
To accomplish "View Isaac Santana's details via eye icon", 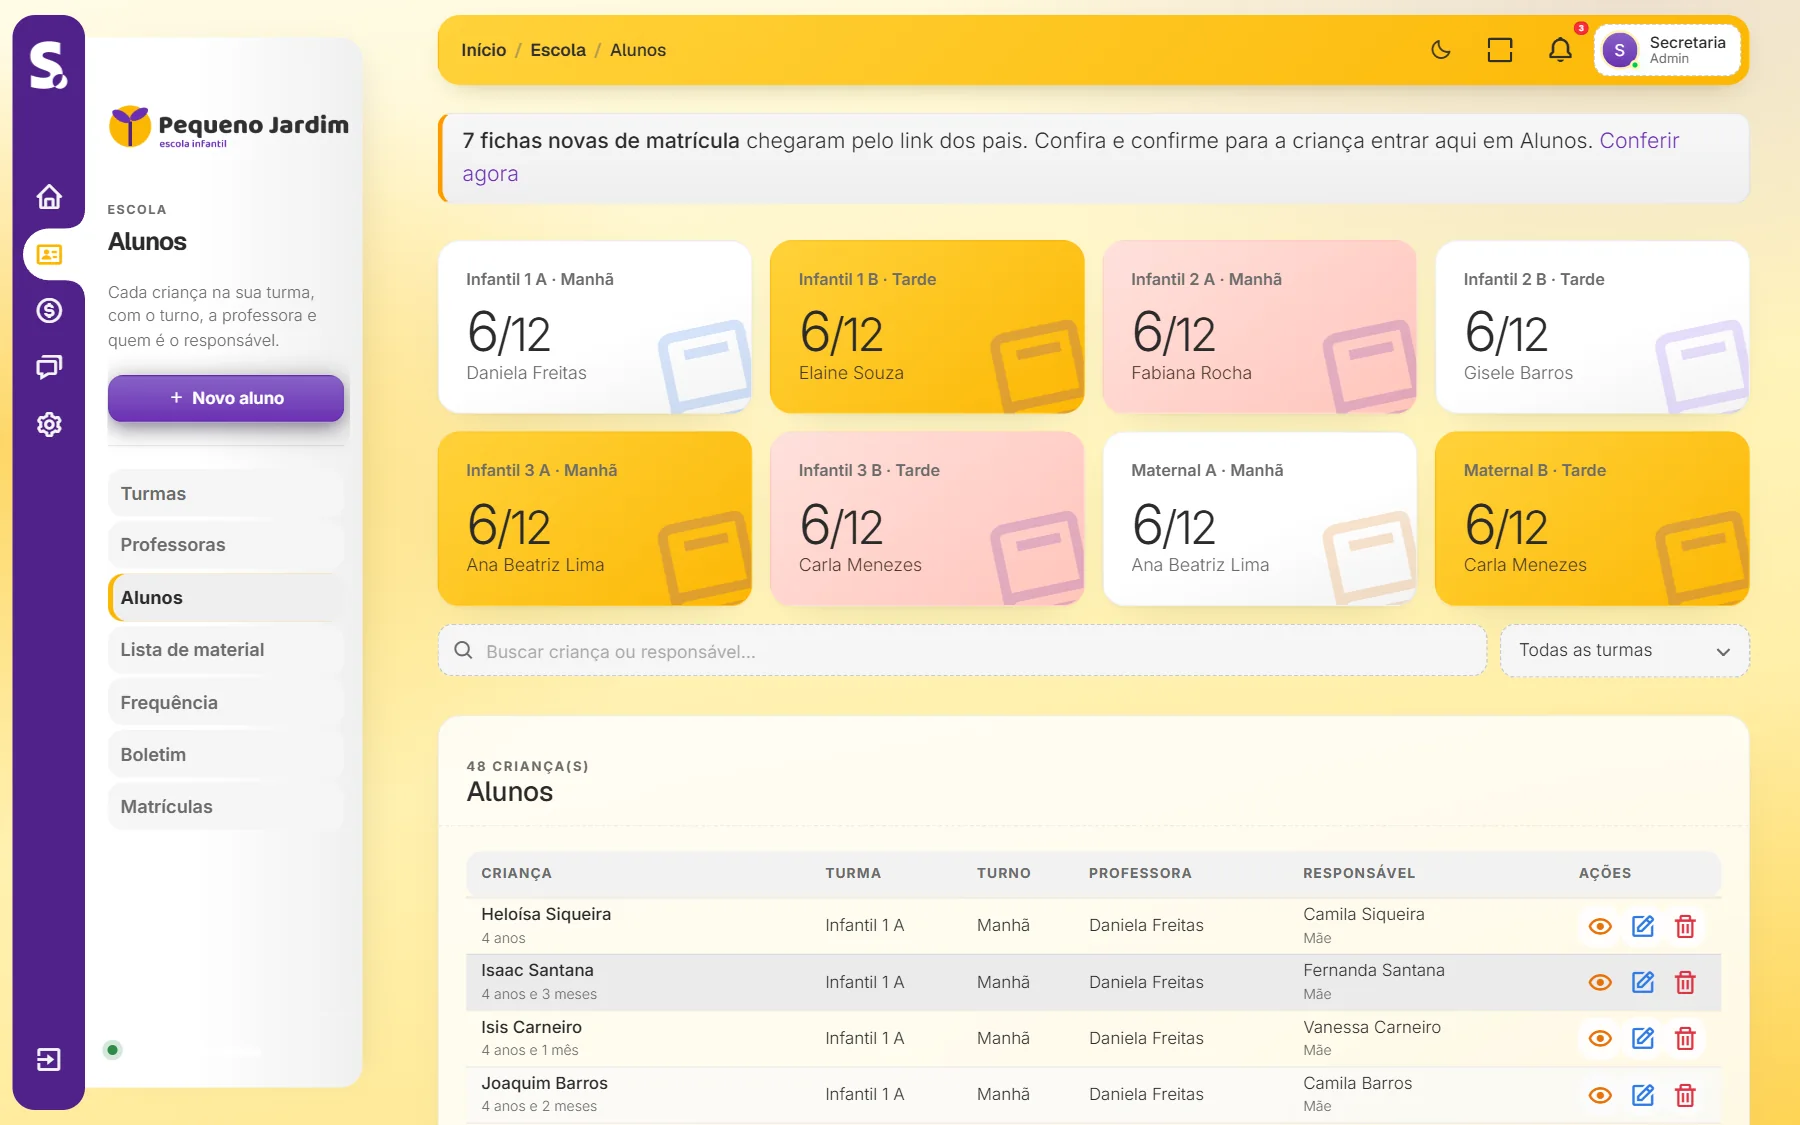I will (x=1600, y=982).
